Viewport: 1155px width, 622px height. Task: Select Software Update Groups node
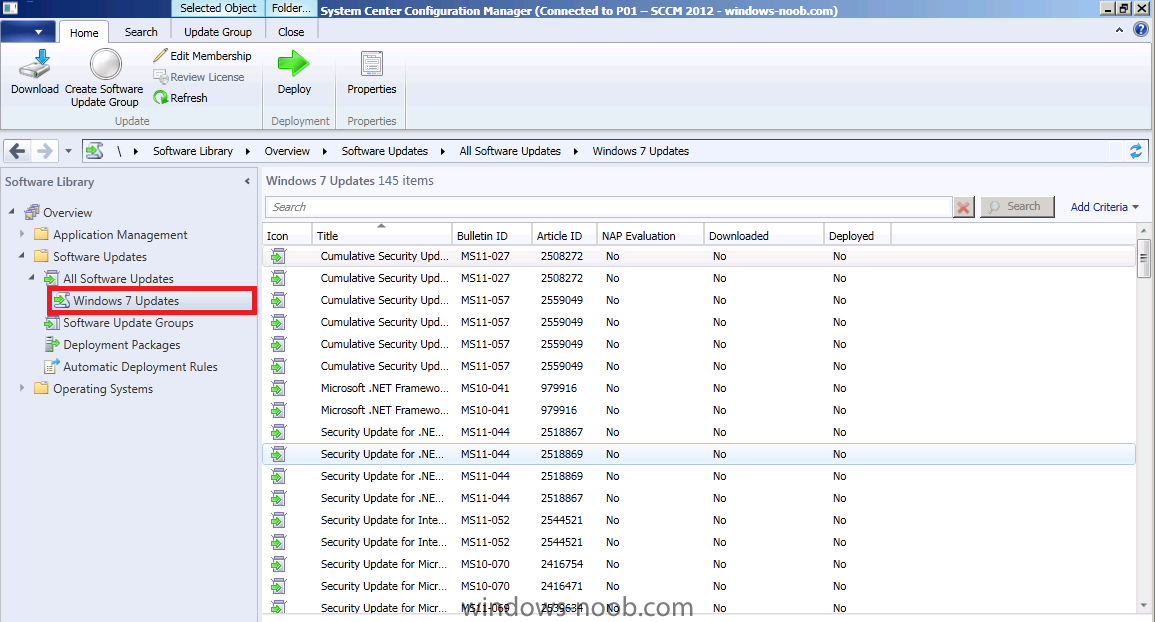coord(128,323)
